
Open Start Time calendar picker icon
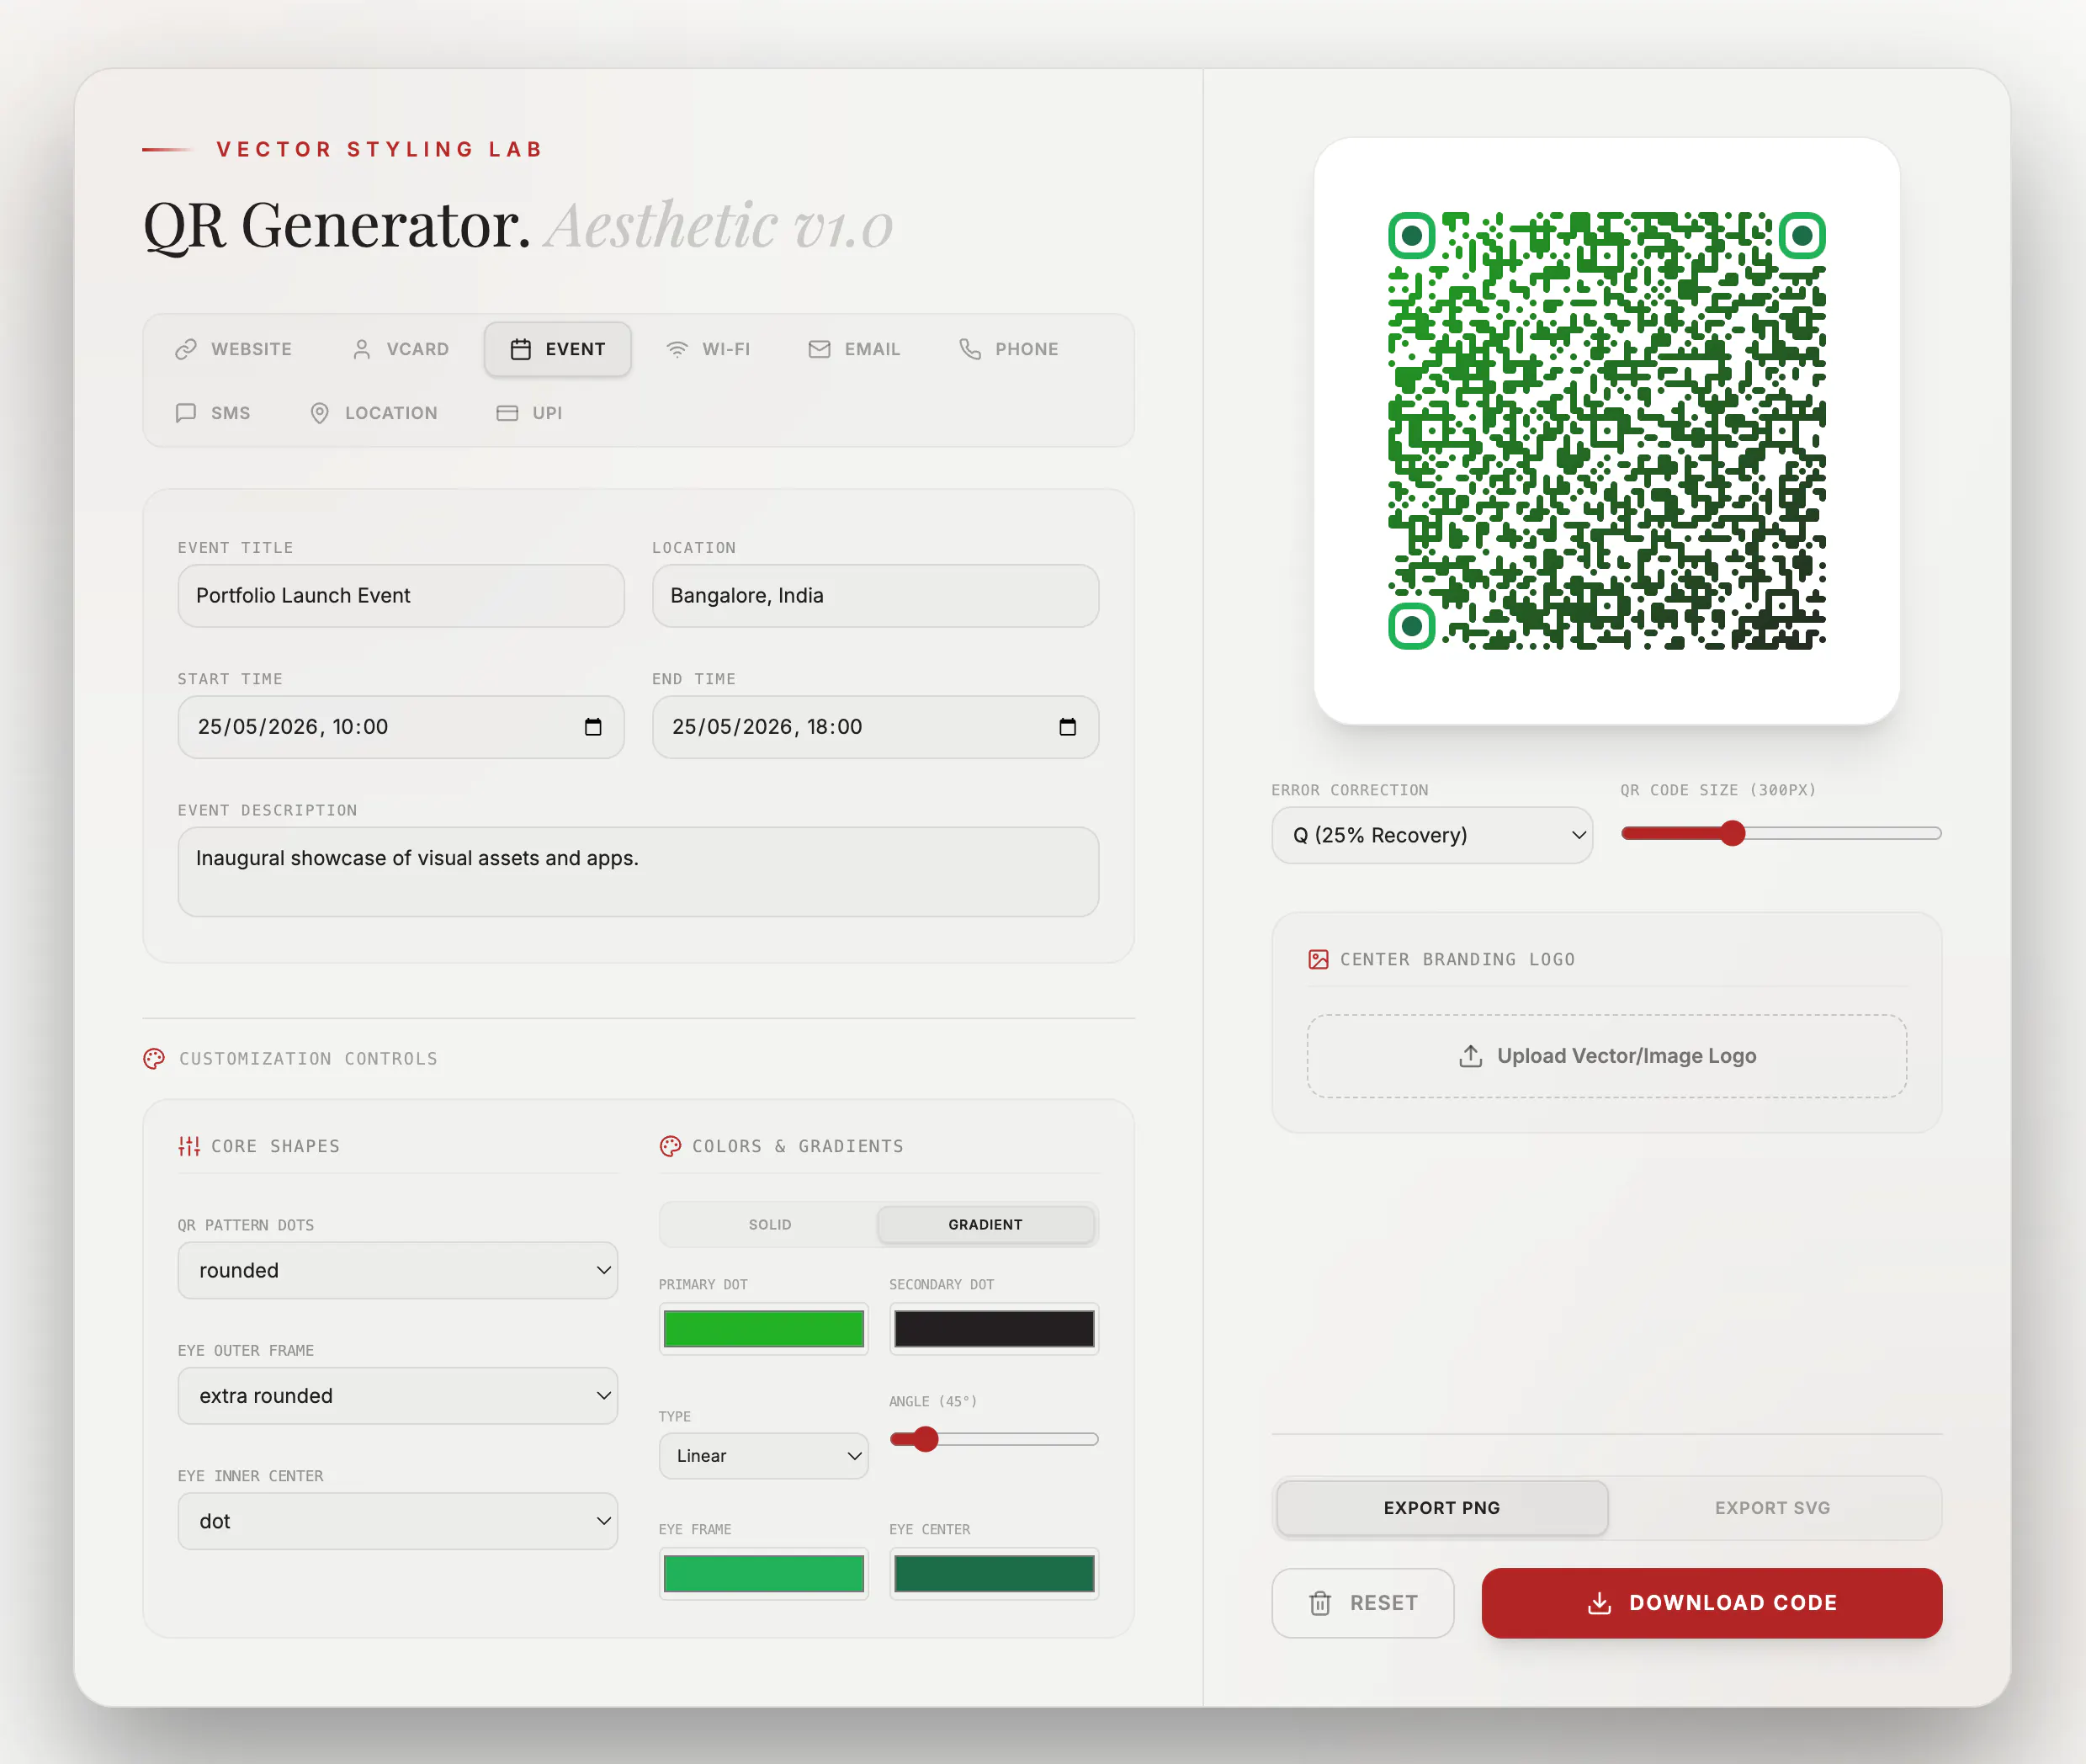(593, 727)
